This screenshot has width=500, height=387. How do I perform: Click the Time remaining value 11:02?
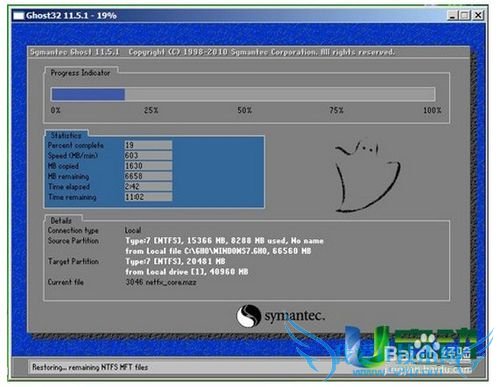[x=148, y=197]
